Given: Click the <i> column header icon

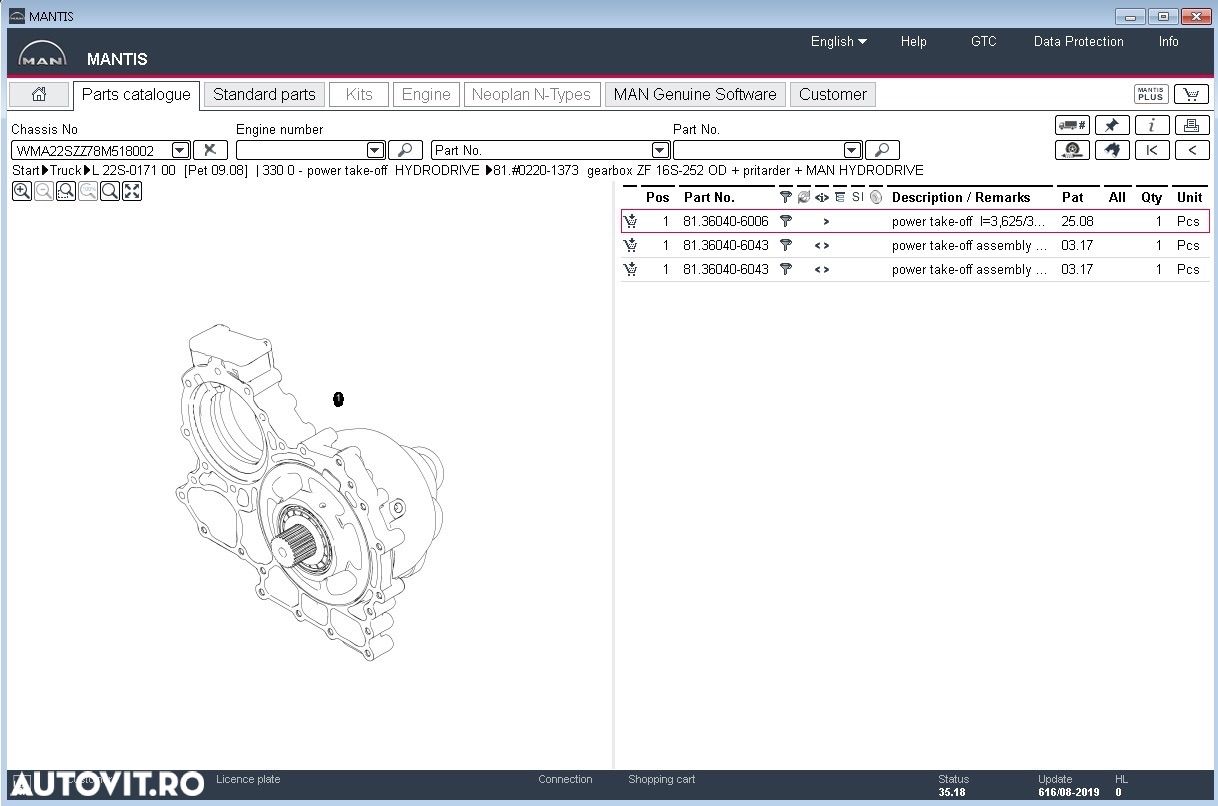Looking at the screenshot, I should coord(822,197).
